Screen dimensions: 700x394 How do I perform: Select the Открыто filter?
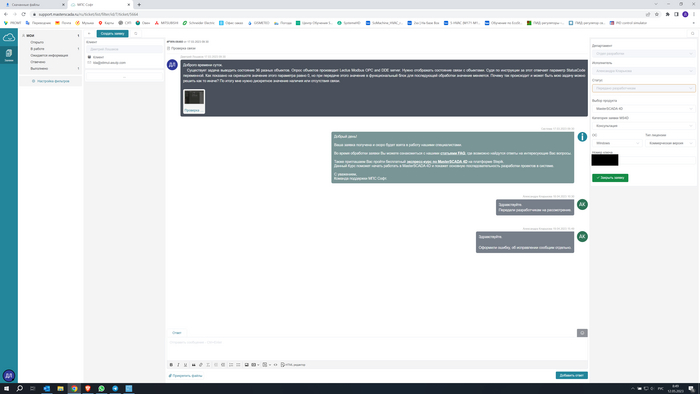37,42
